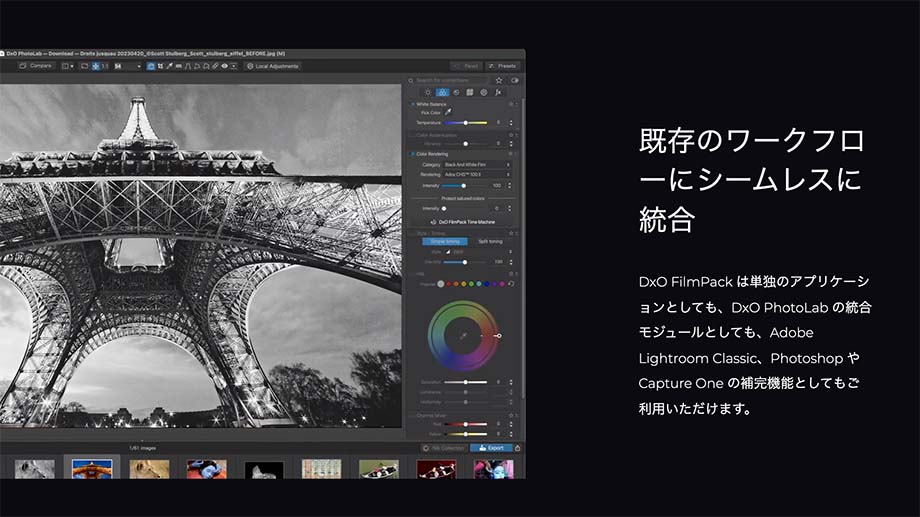920x517 pixels.
Task: Select the blue HSL channel swatch
Action: (486, 284)
